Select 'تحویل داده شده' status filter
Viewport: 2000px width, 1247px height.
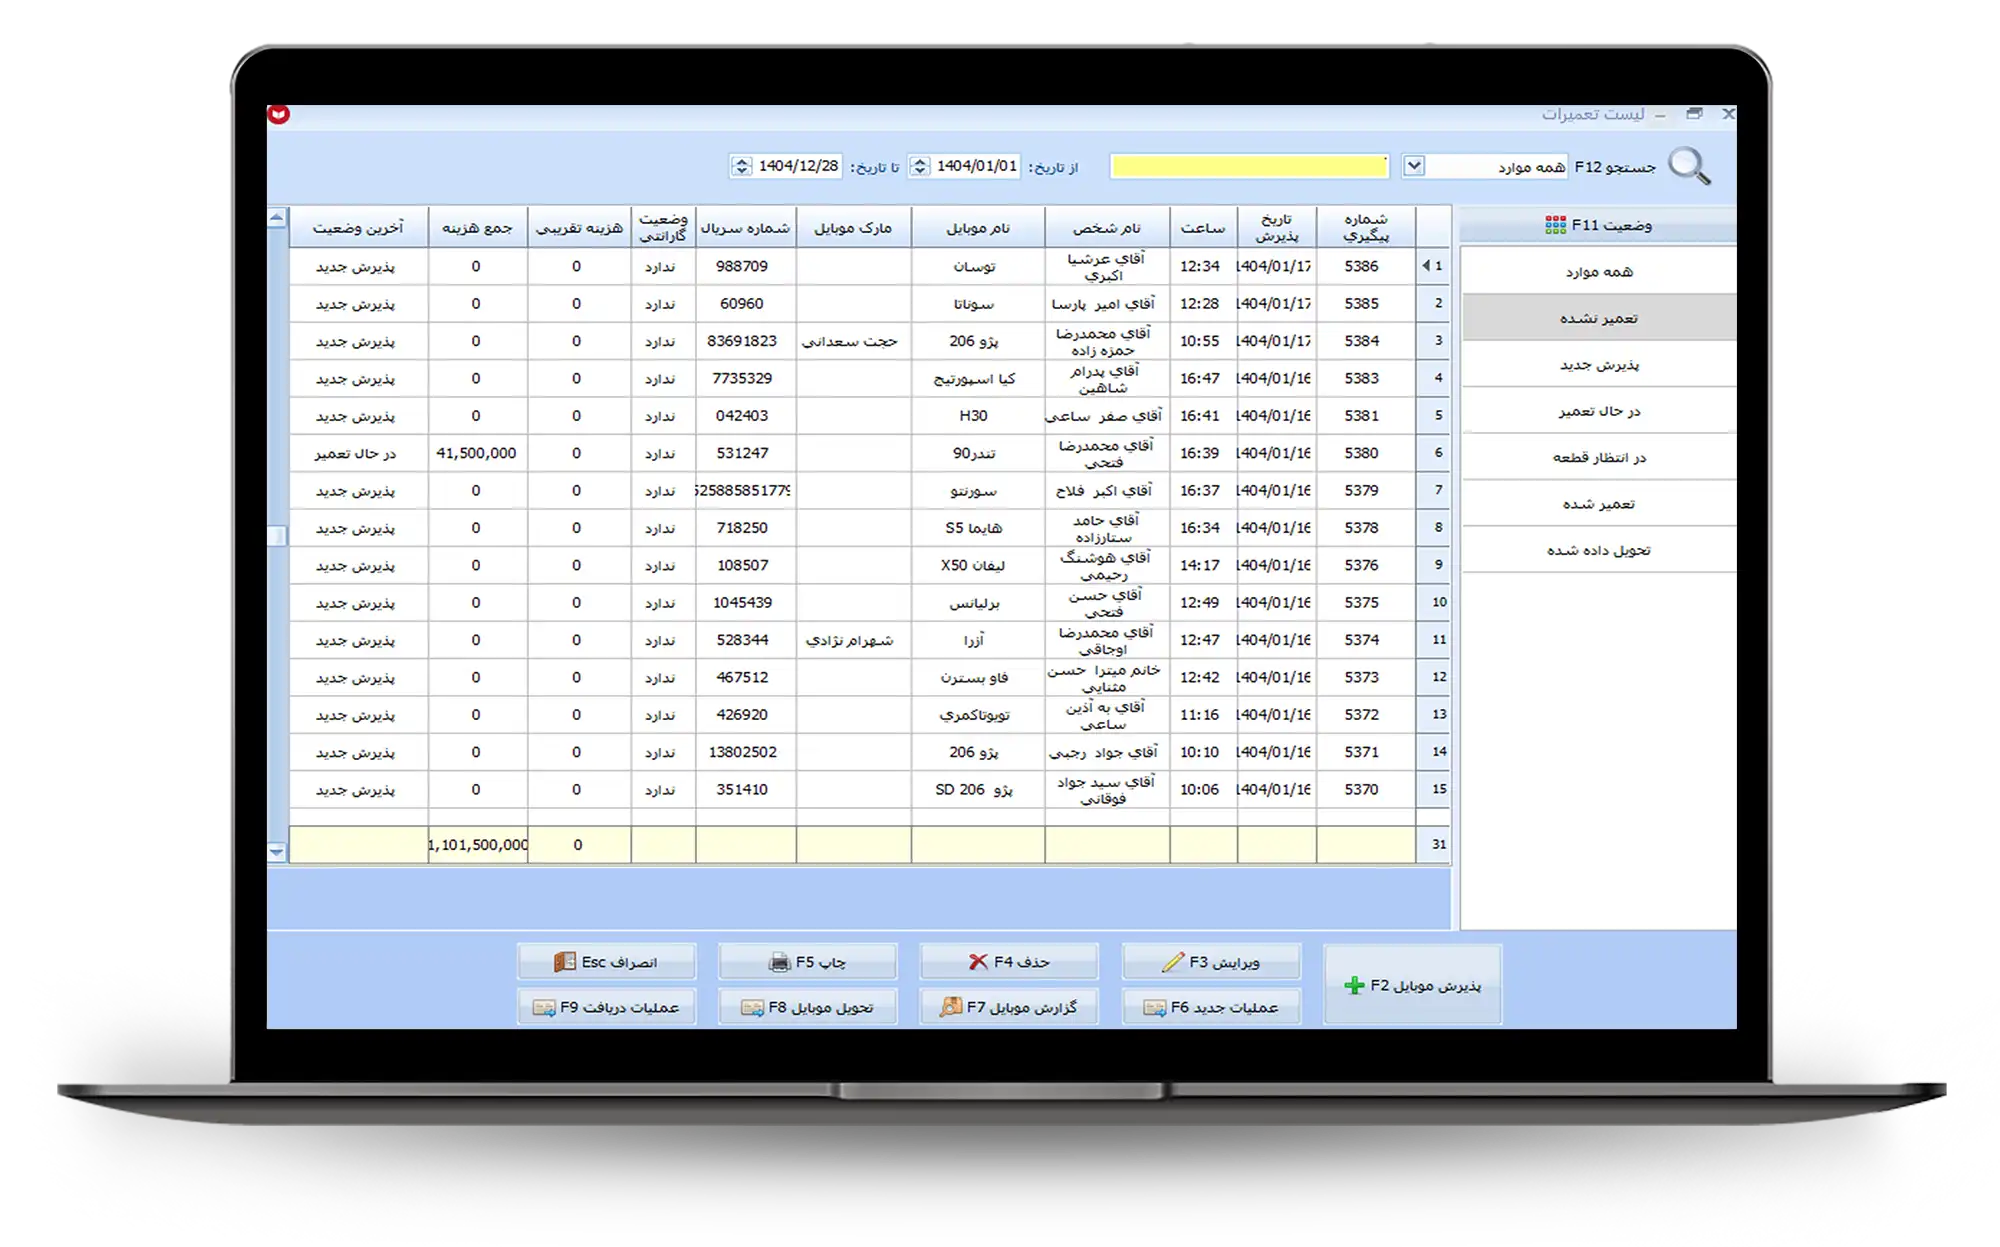tap(1598, 550)
